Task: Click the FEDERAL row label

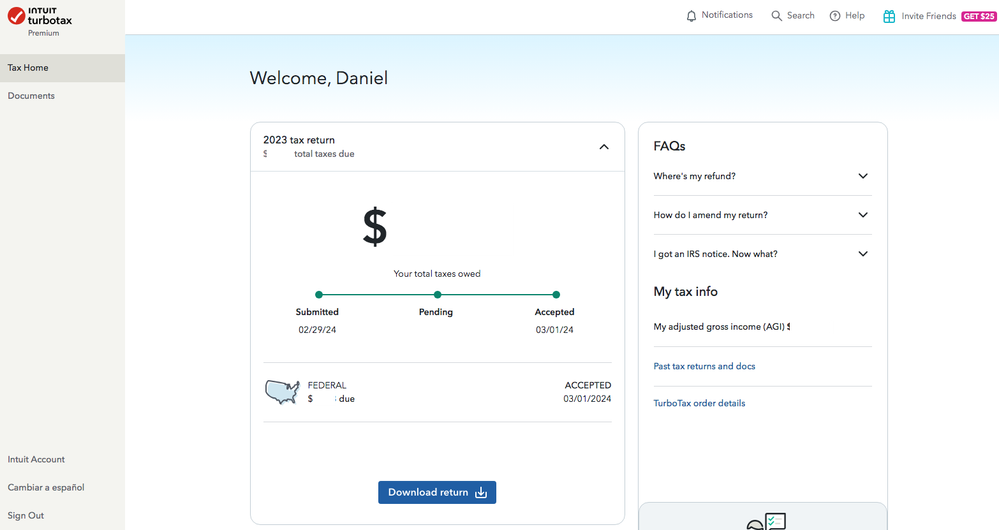Action: [x=327, y=385]
